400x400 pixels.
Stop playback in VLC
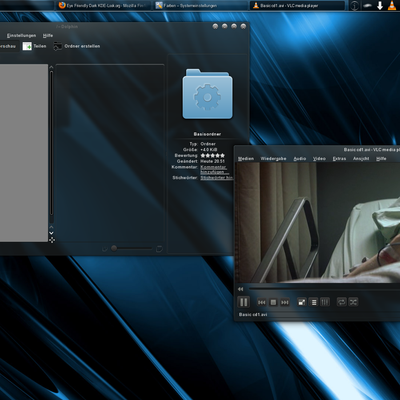pos(273,302)
